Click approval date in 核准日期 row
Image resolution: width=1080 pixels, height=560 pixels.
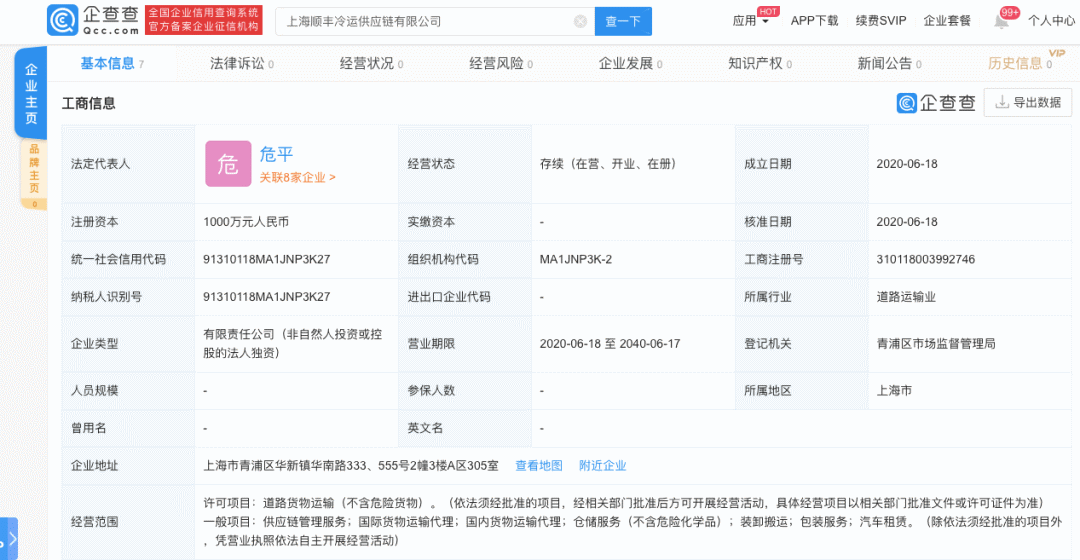point(906,222)
